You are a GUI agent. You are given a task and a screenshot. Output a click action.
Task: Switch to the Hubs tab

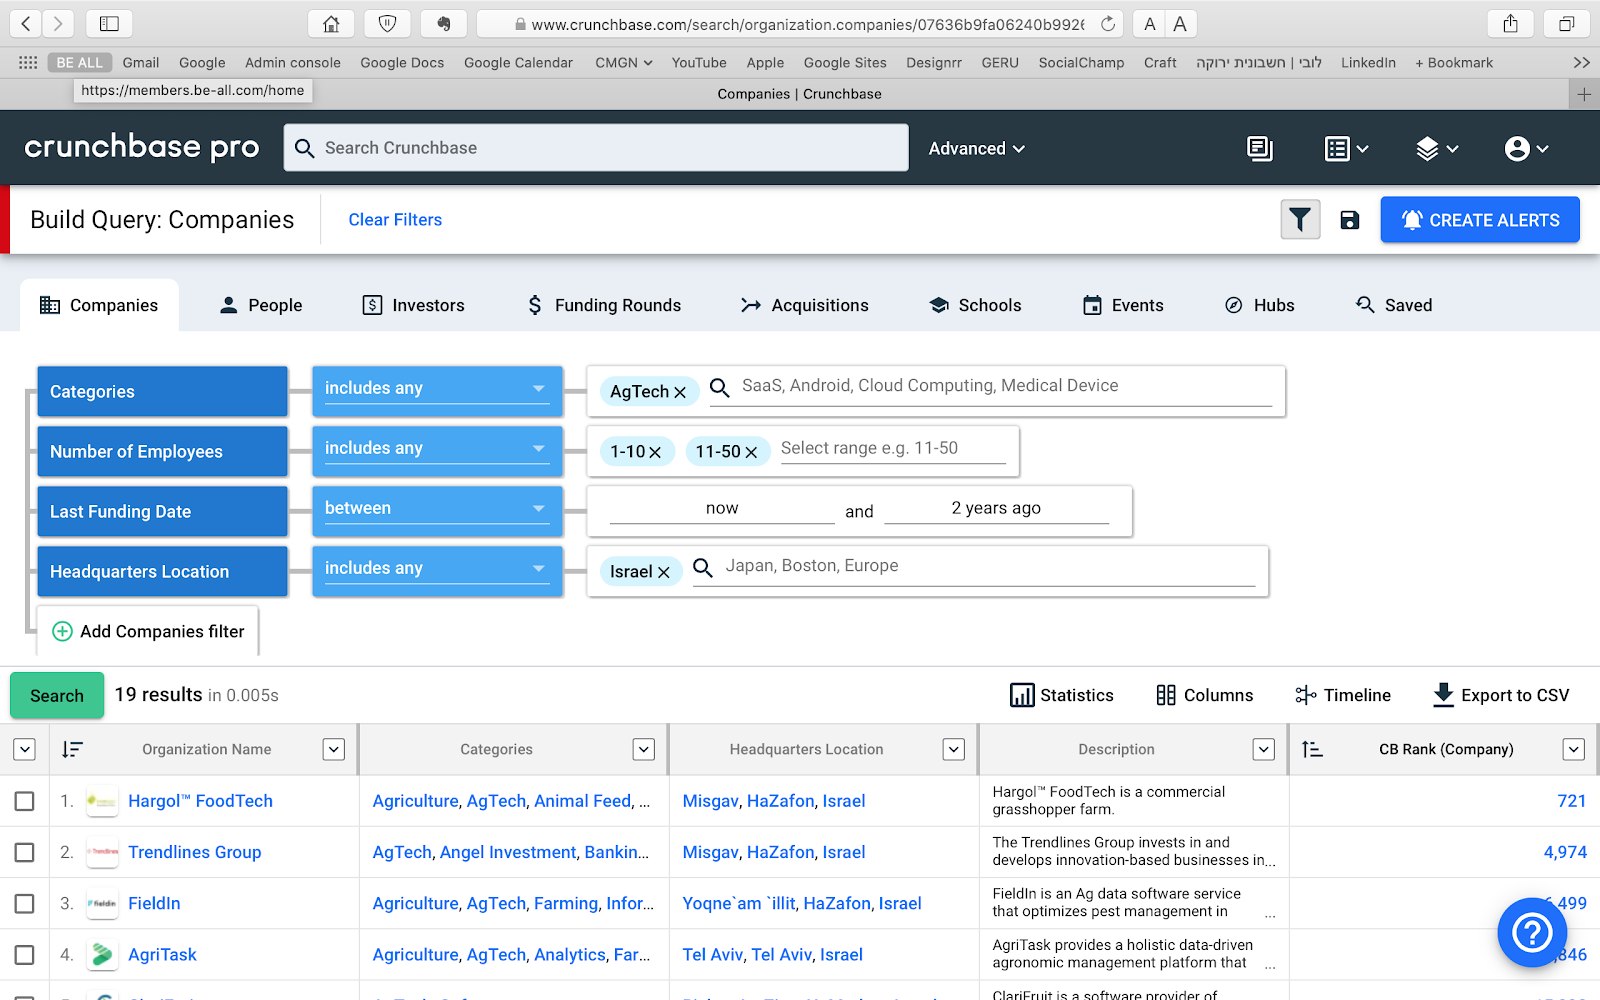click(1260, 305)
